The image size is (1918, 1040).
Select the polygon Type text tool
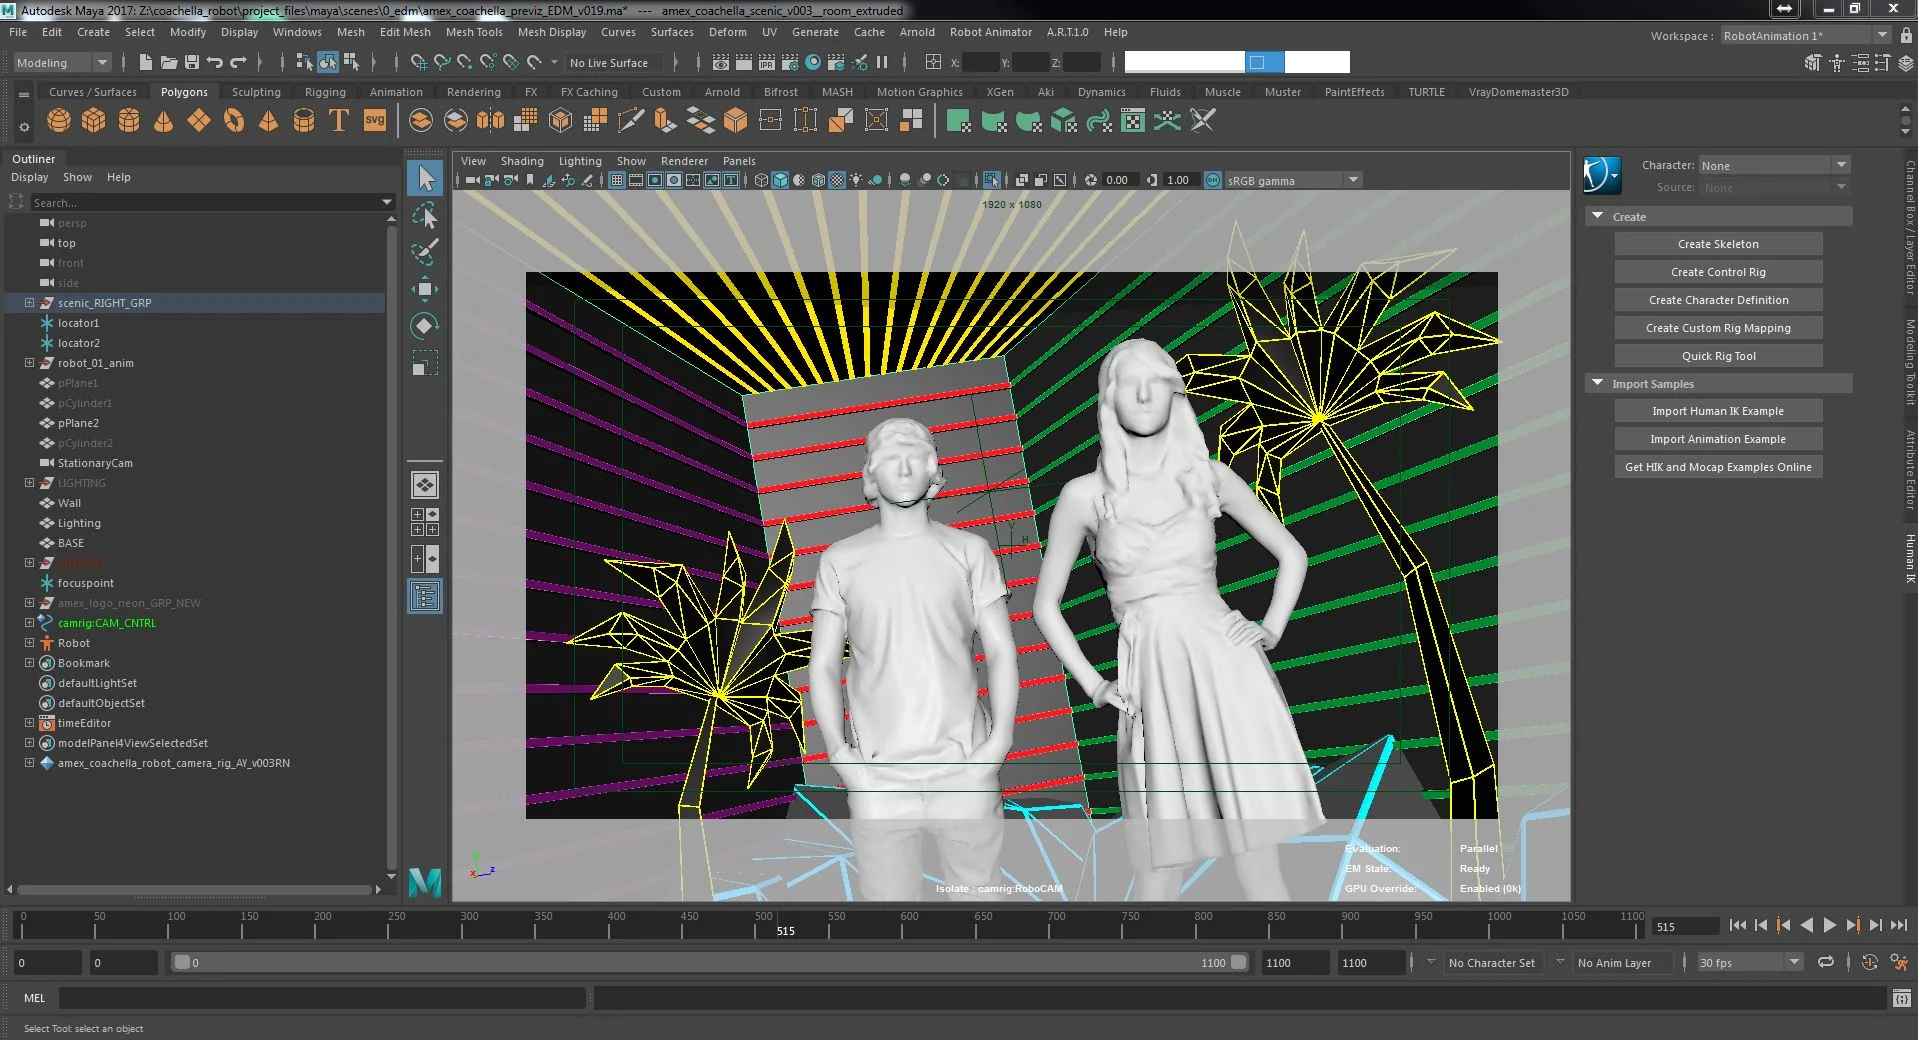[x=339, y=121]
